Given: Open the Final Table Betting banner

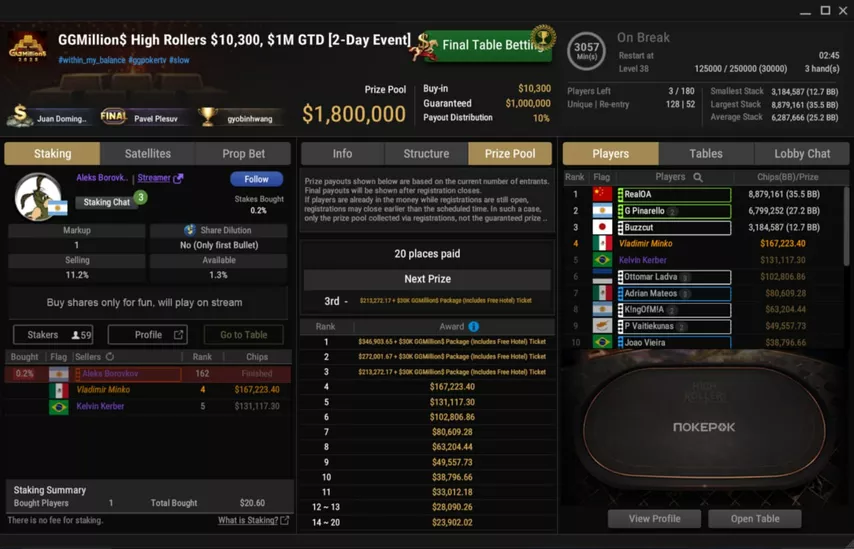Looking at the screenshot, I should coord(486,45).
